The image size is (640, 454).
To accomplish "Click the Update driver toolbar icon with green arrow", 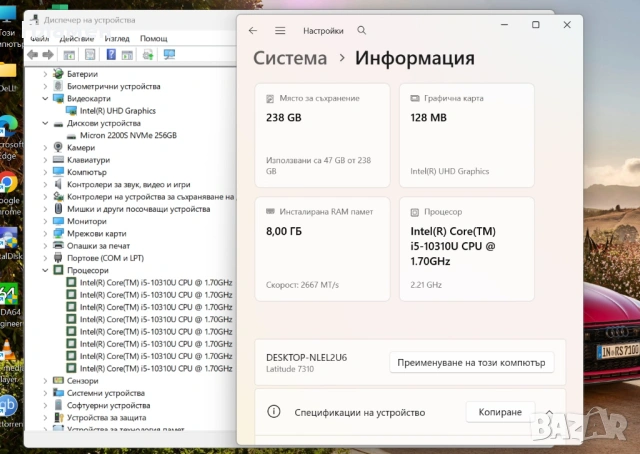I will 148,54.
